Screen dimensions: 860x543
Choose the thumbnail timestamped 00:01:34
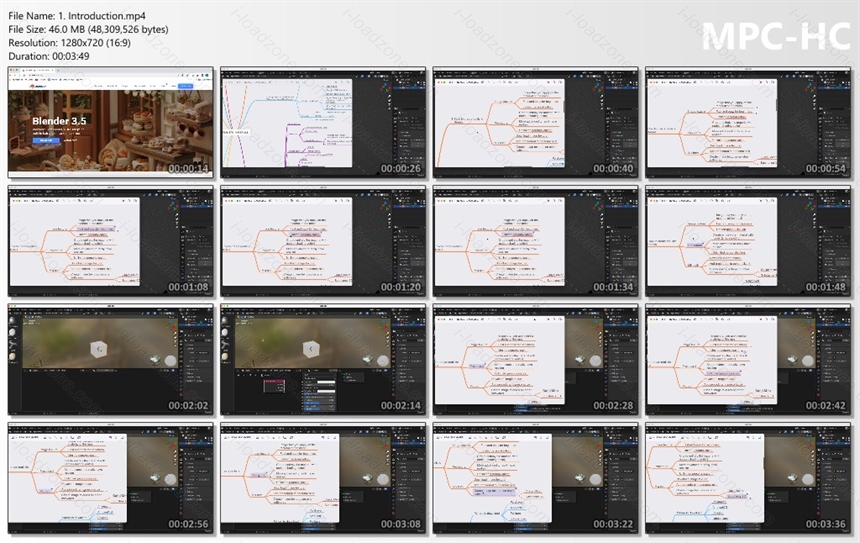[535, 241]
